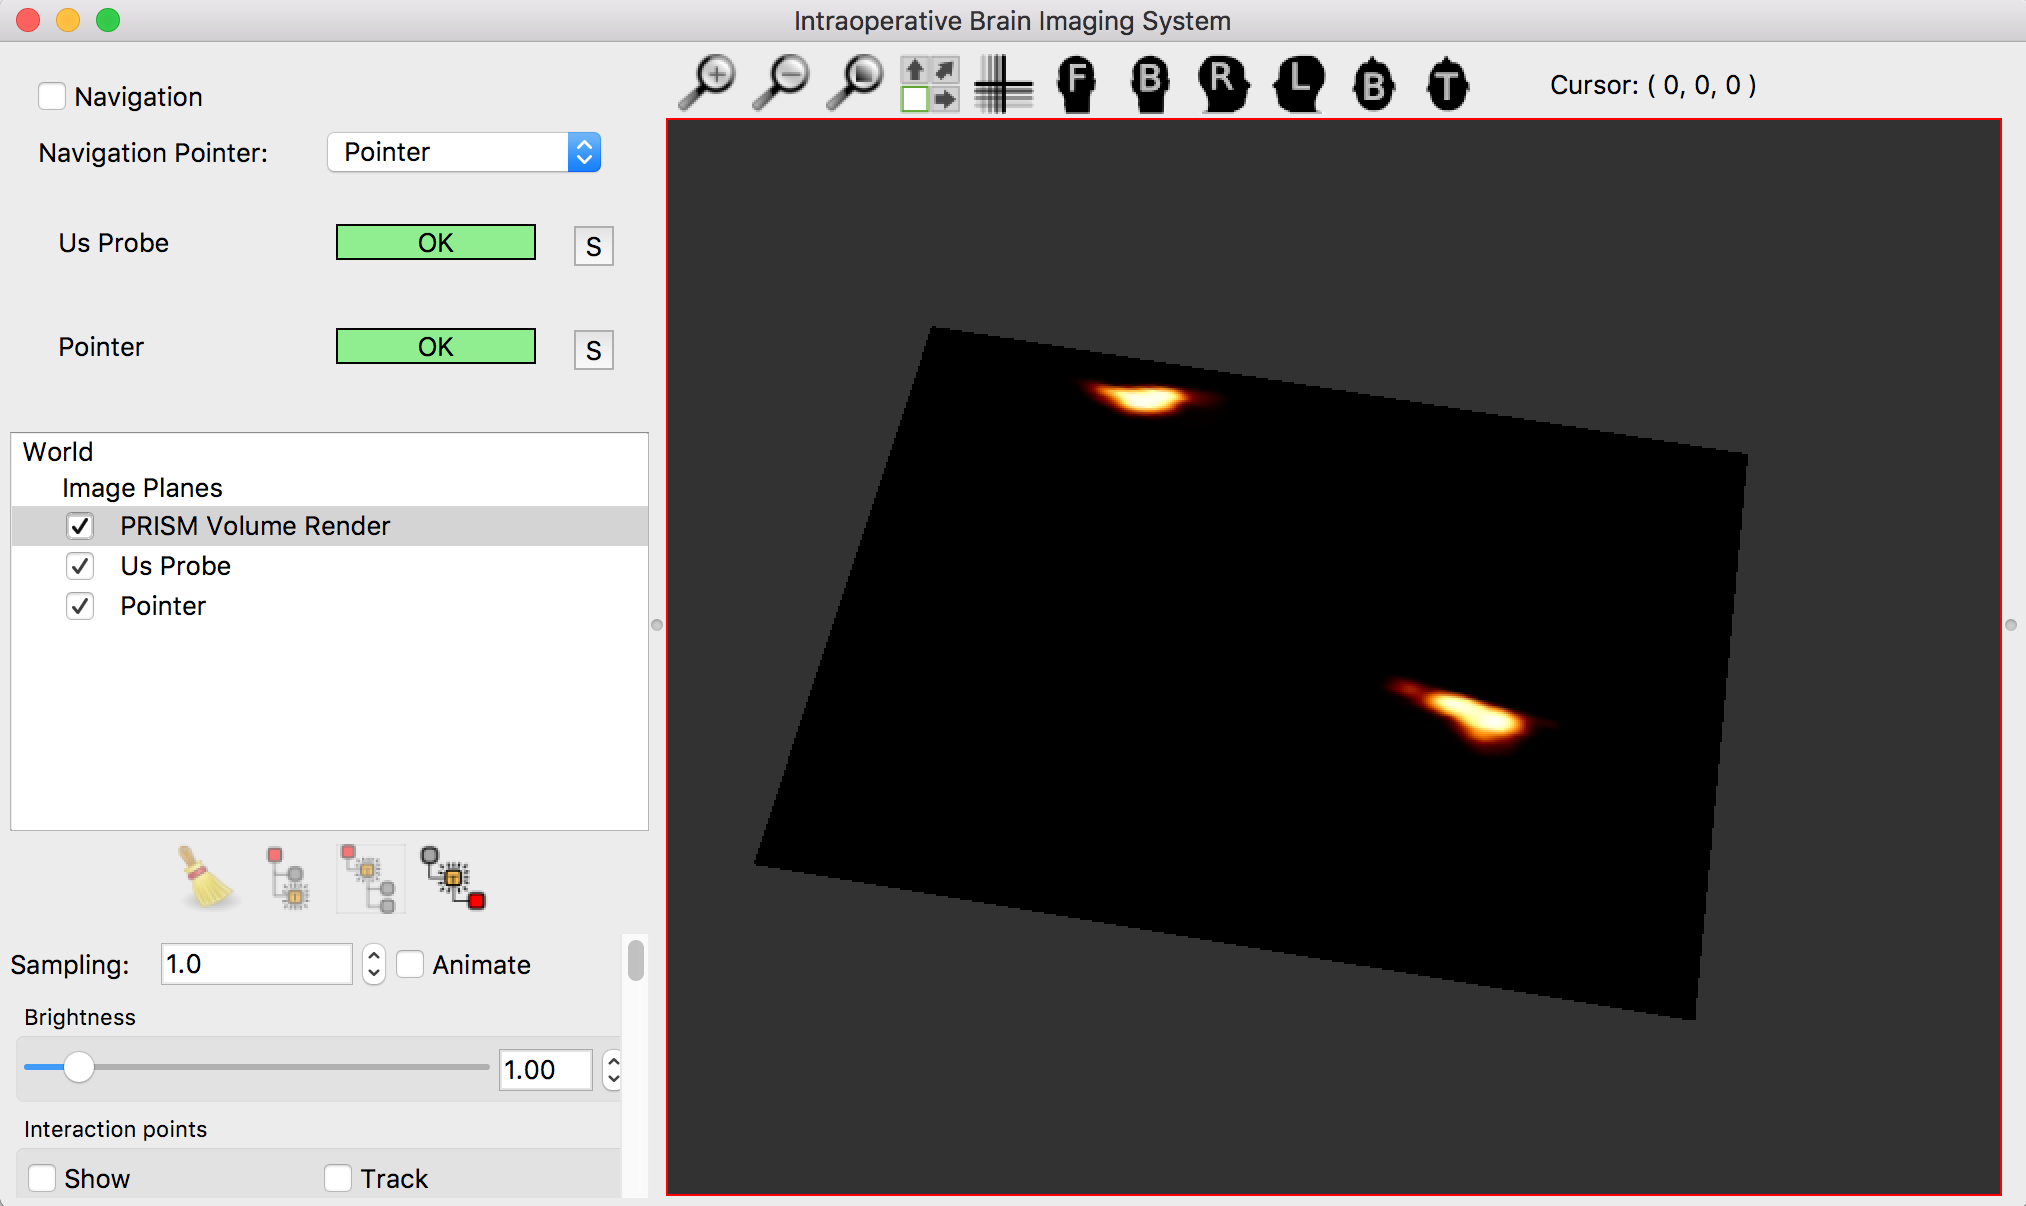
Task: Toggle the Animate checkbox
Action: click(x=411, y=965)
